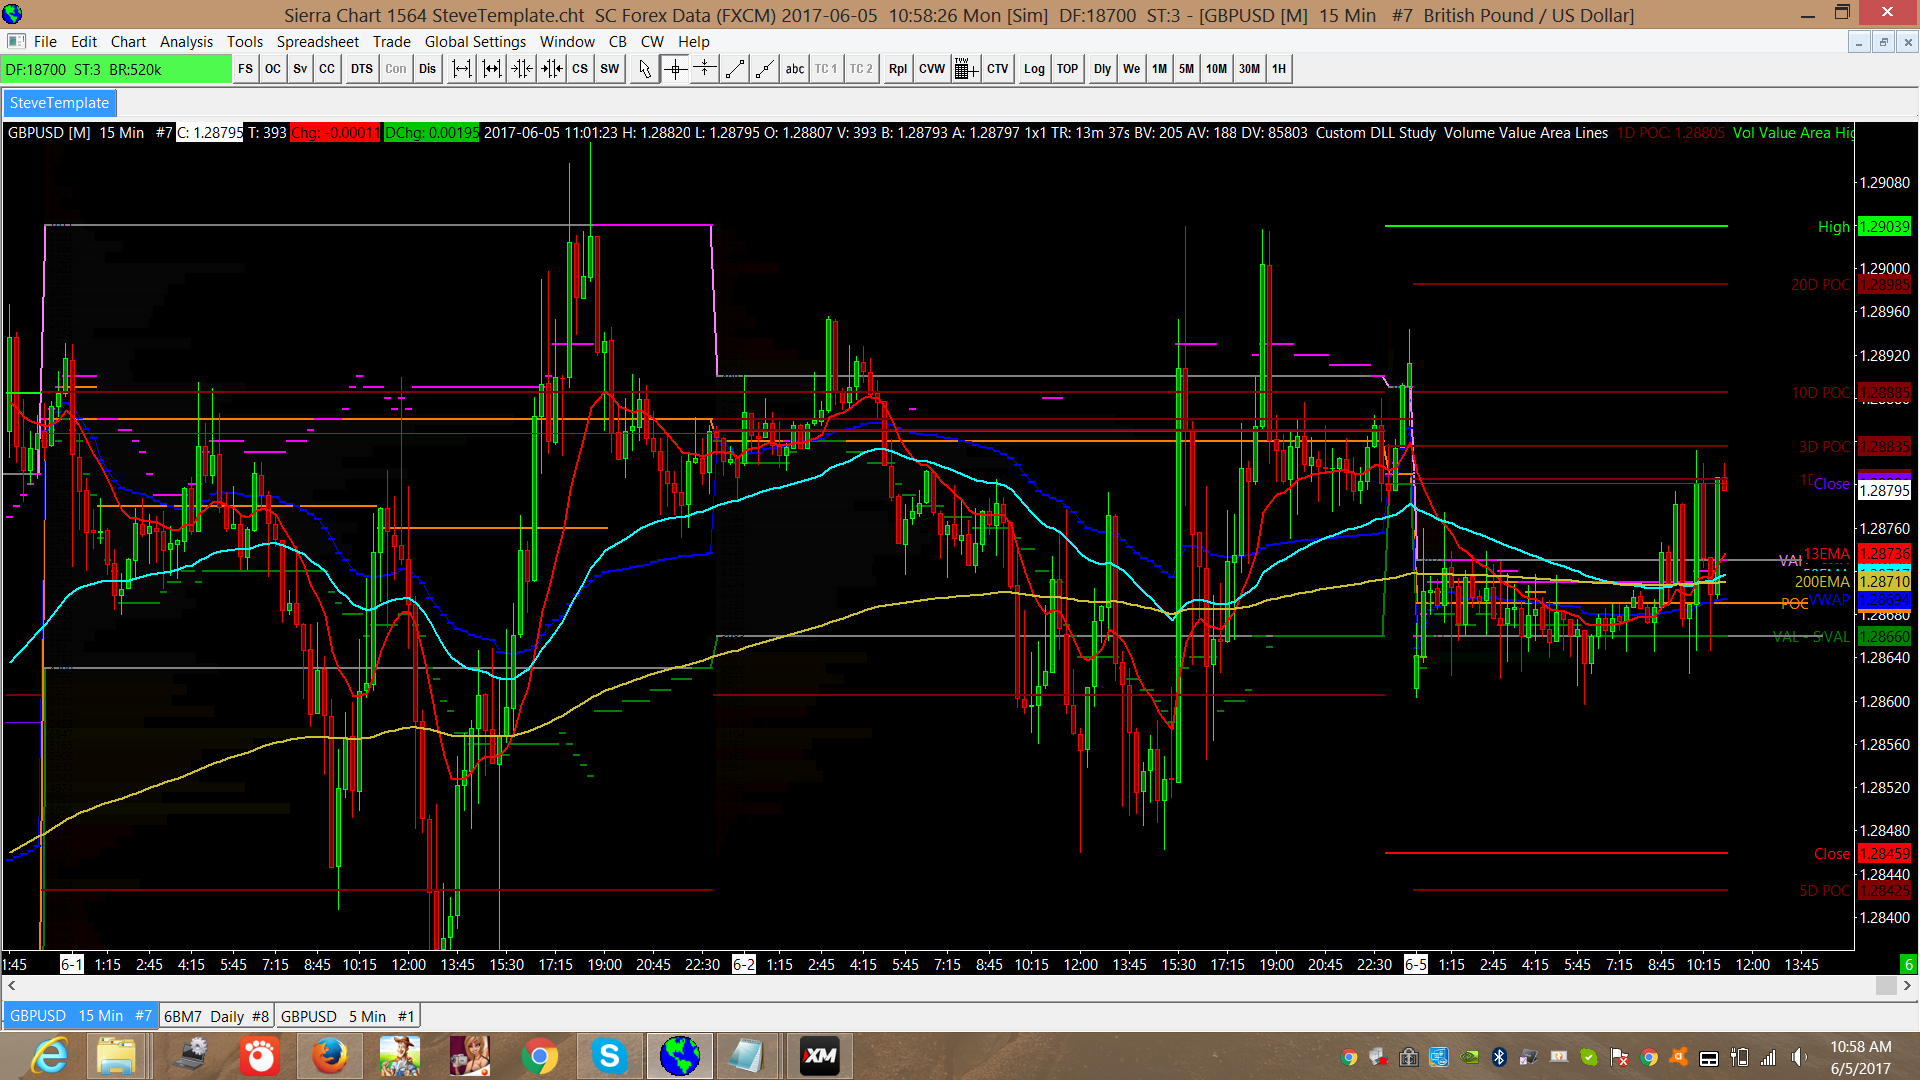1920x1080 pixels.
Task: Set timeframe with the 30M button
Action: pyautogui.click(x=1249, y=69)
